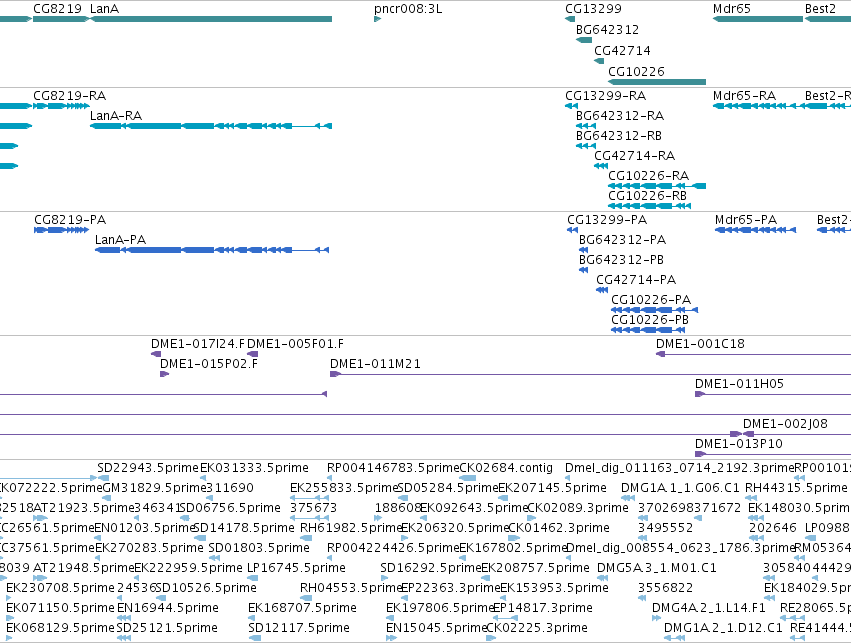851x643 pixels.
Task: Click the DME1-017I24.F clone label
Action: tap(198, 344)
